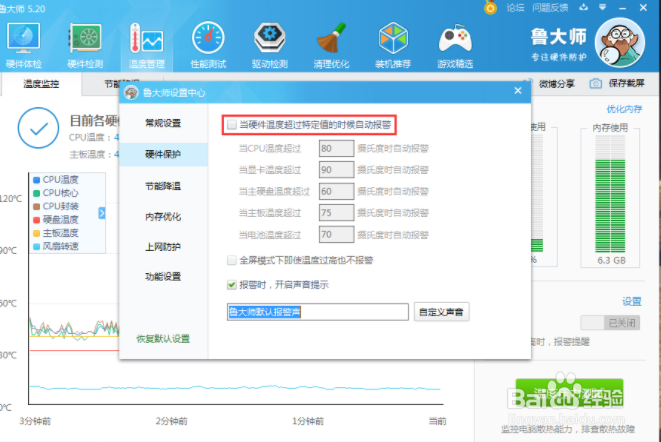The height and width of the screenshot is (442, 661).
Task: Open title bar dropdown menu arrow
Action: 603,7
